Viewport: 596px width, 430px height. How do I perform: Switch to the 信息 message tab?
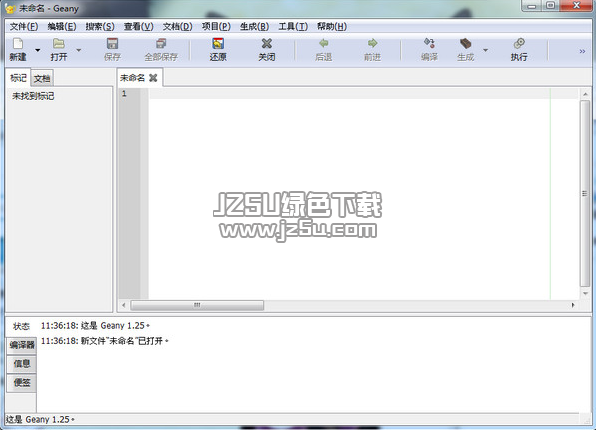[x=22, y=364]
